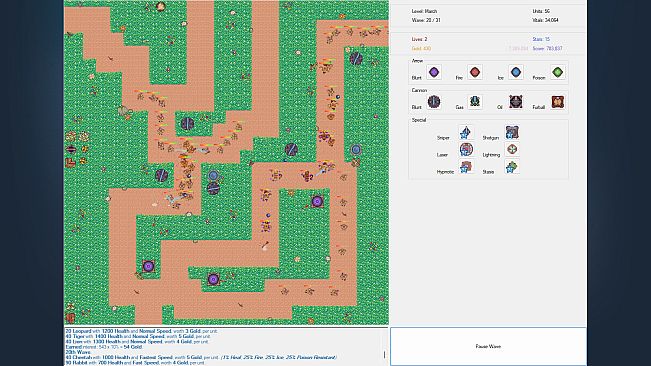Viewport: 651px width, 366px height.
Task: Click the 'Shotgun' tower label
Action: (490, 138)
